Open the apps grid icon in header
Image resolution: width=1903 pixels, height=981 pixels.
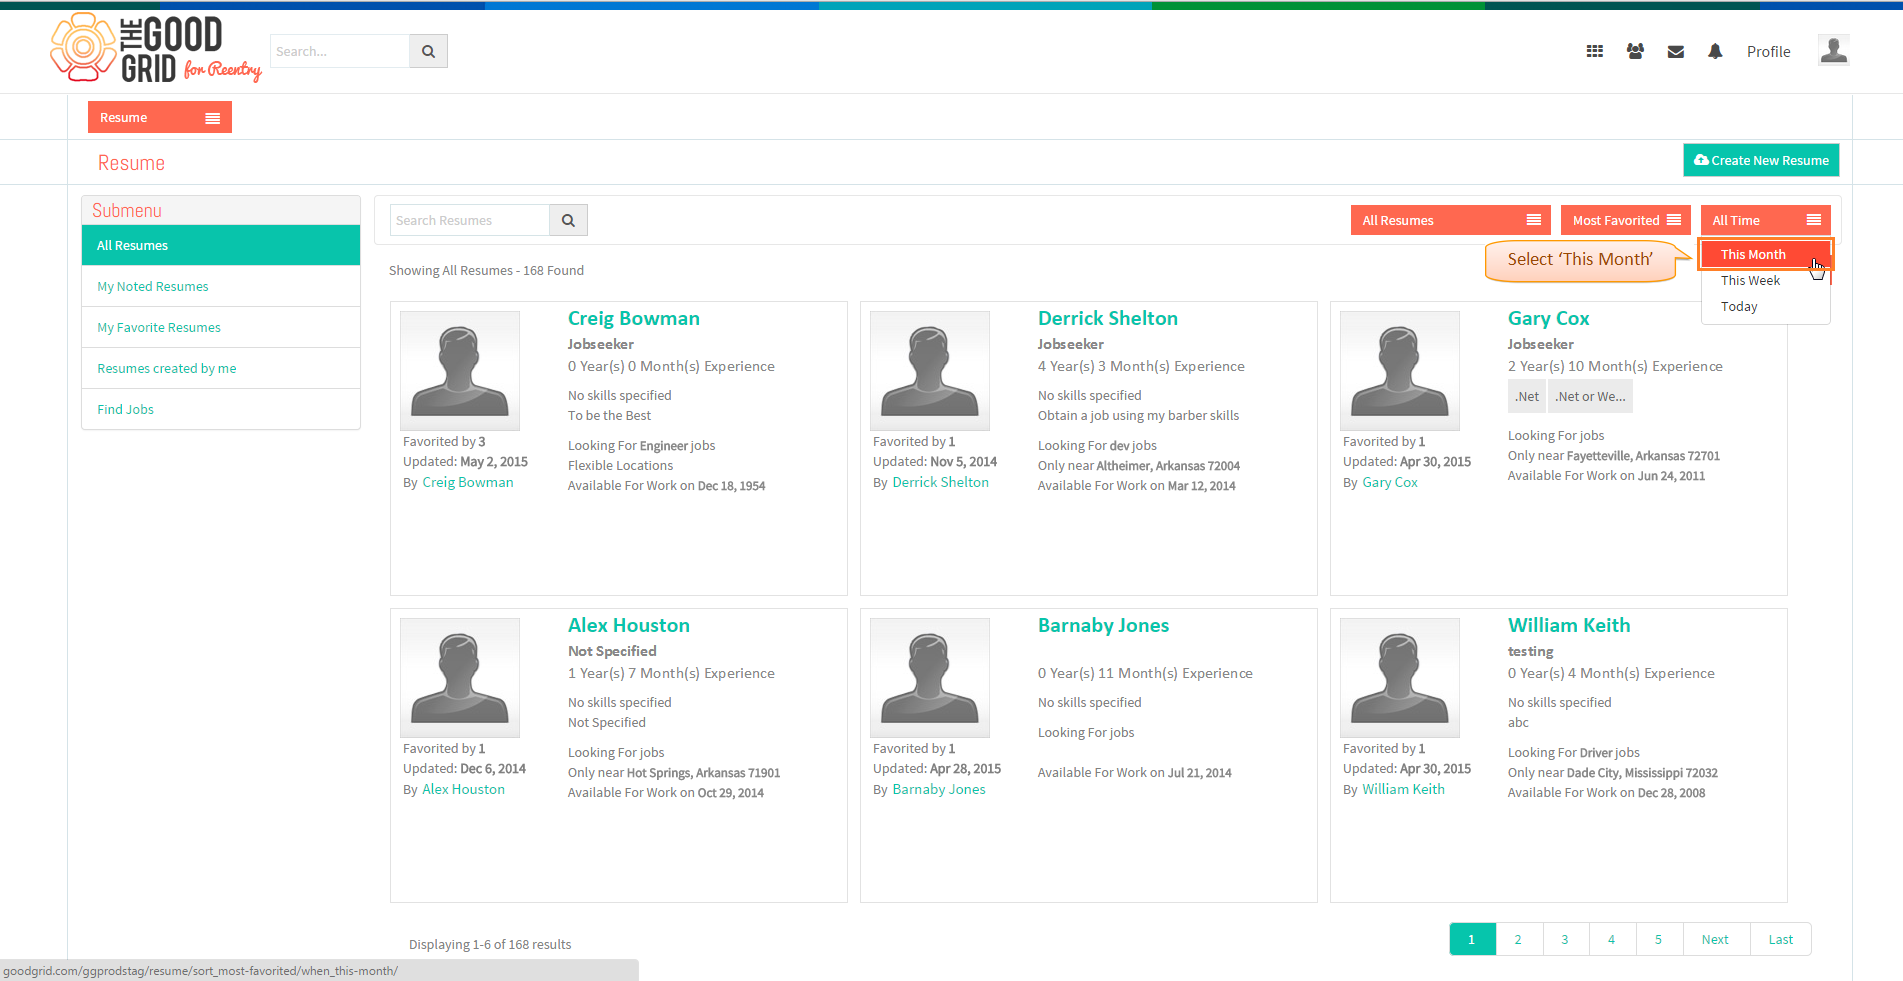[x=1595, y=51]
